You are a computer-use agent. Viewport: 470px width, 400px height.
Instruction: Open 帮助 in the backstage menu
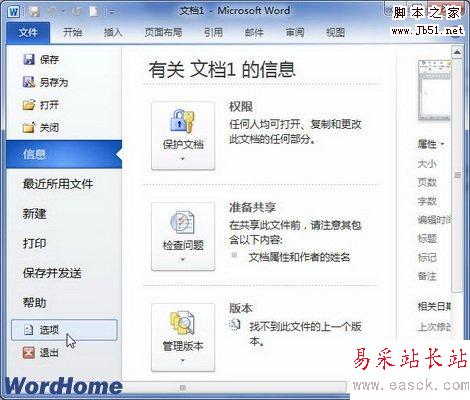click(34, 303)
